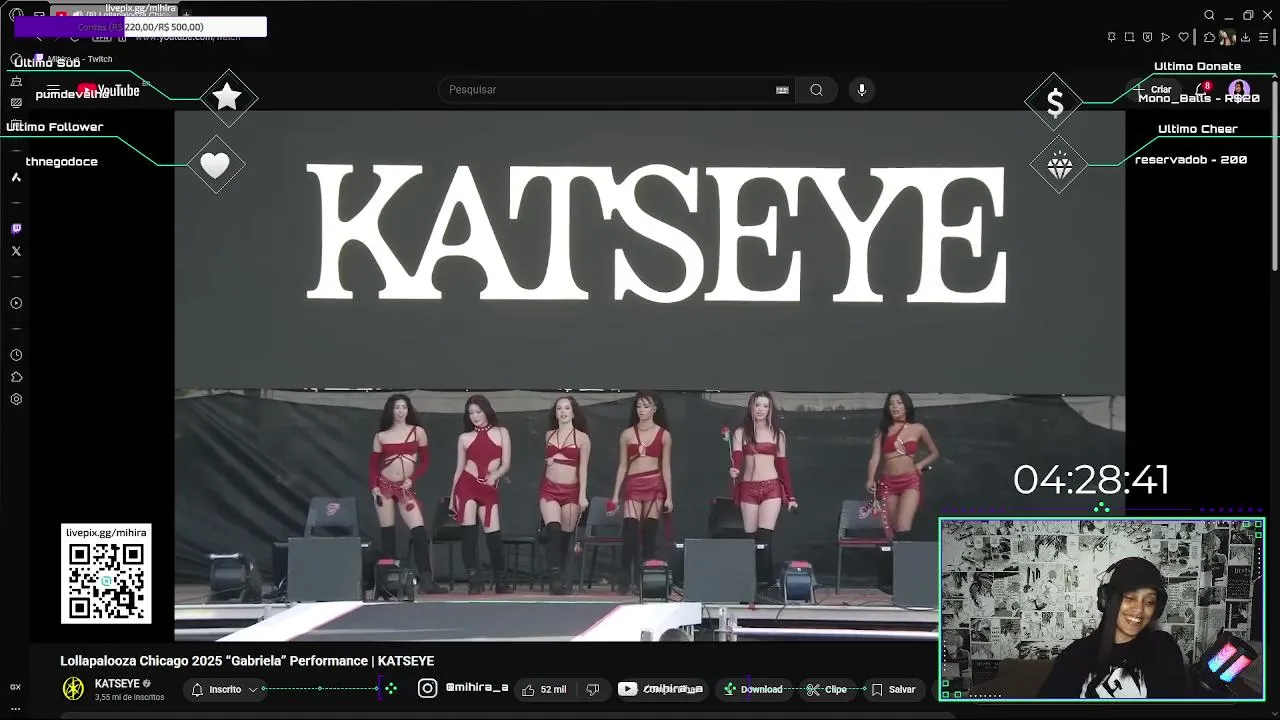Click the KATSEYE video player
Viewport: 1280px width, 720px height.
650,375
